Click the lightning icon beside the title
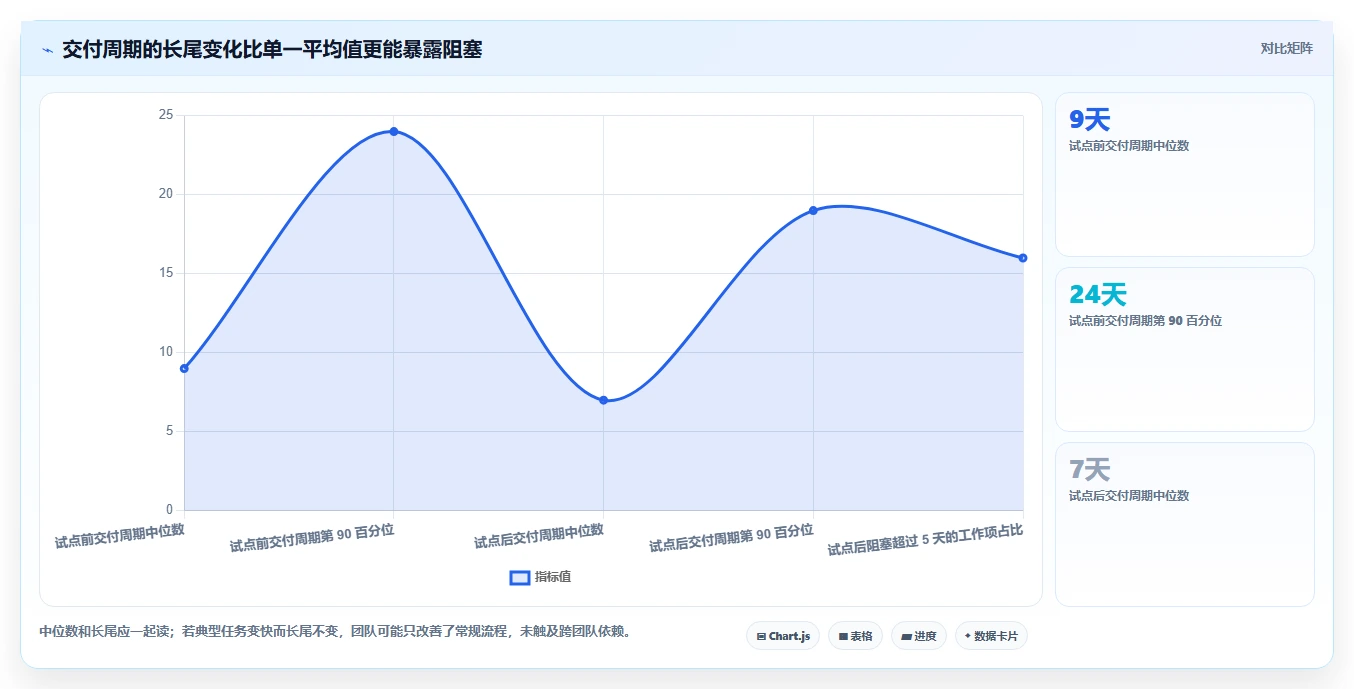1354x689 pixels. [x=48, y=50]
